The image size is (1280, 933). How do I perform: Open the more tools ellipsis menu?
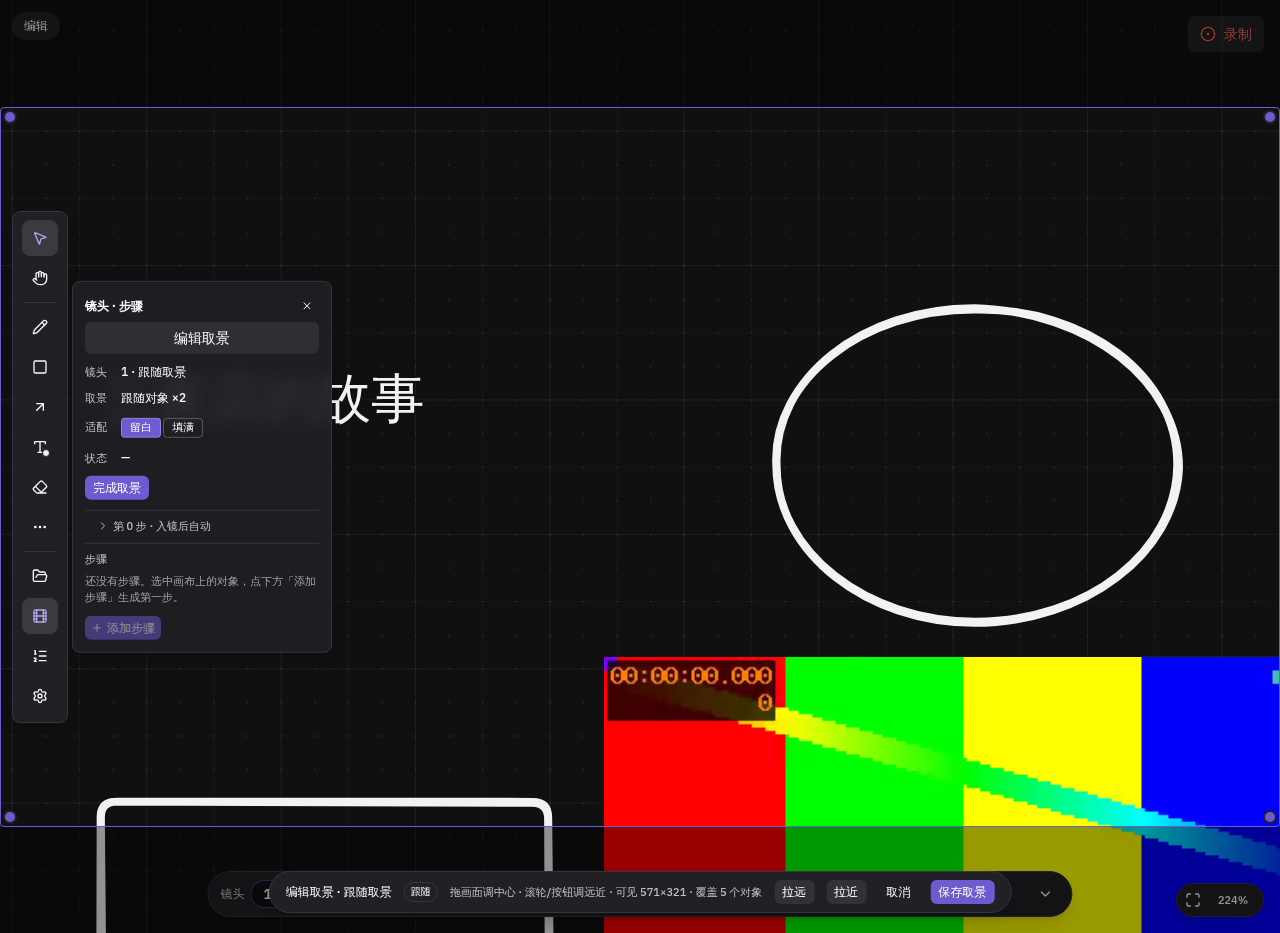point(40,527)
